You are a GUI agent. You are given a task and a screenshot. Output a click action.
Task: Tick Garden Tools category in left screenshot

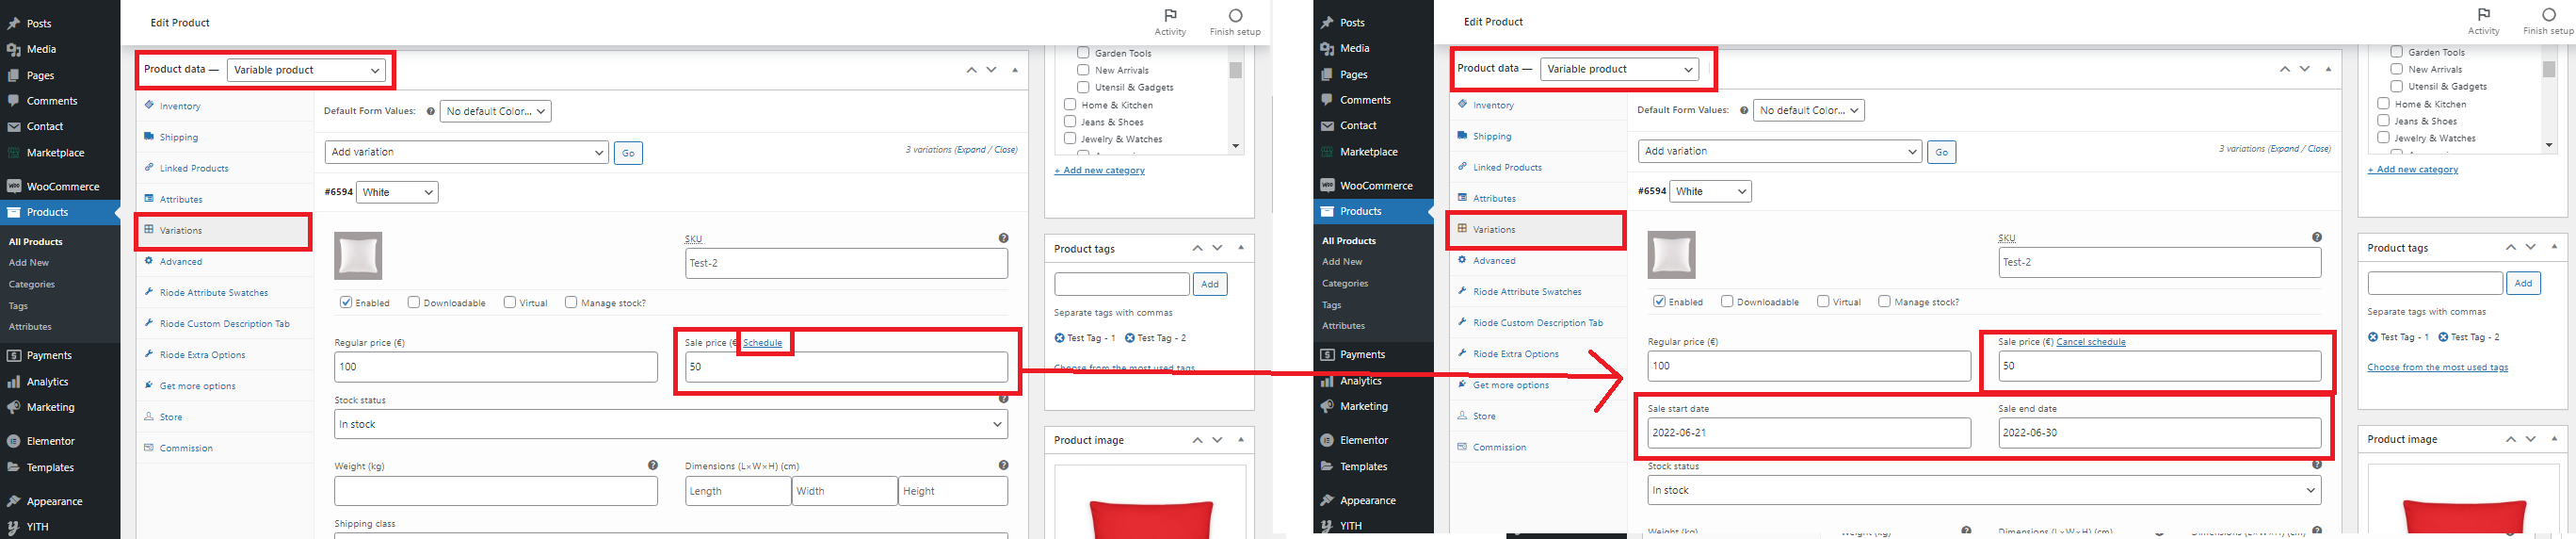1083,53
